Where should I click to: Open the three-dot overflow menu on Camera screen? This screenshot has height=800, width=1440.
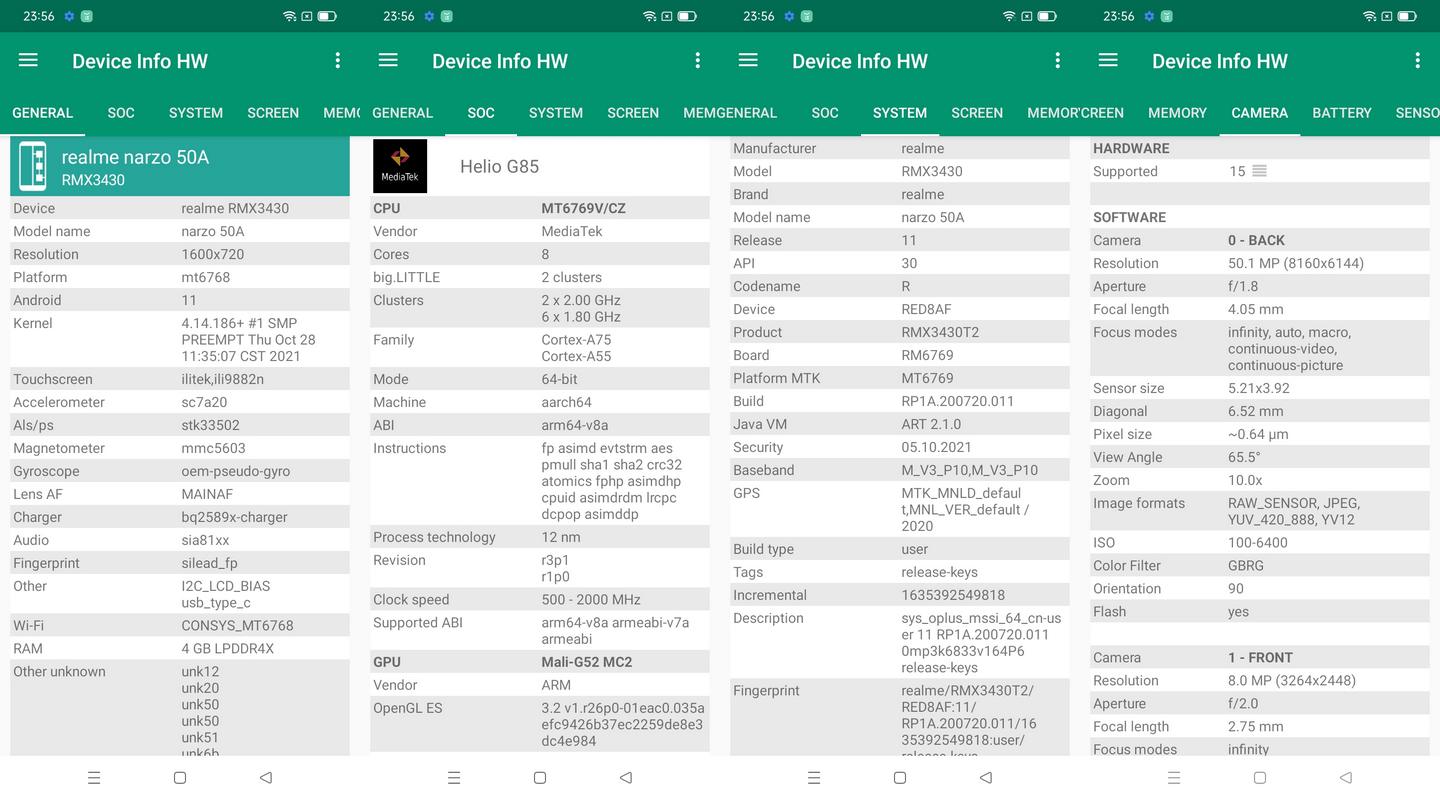point(1417,60)
